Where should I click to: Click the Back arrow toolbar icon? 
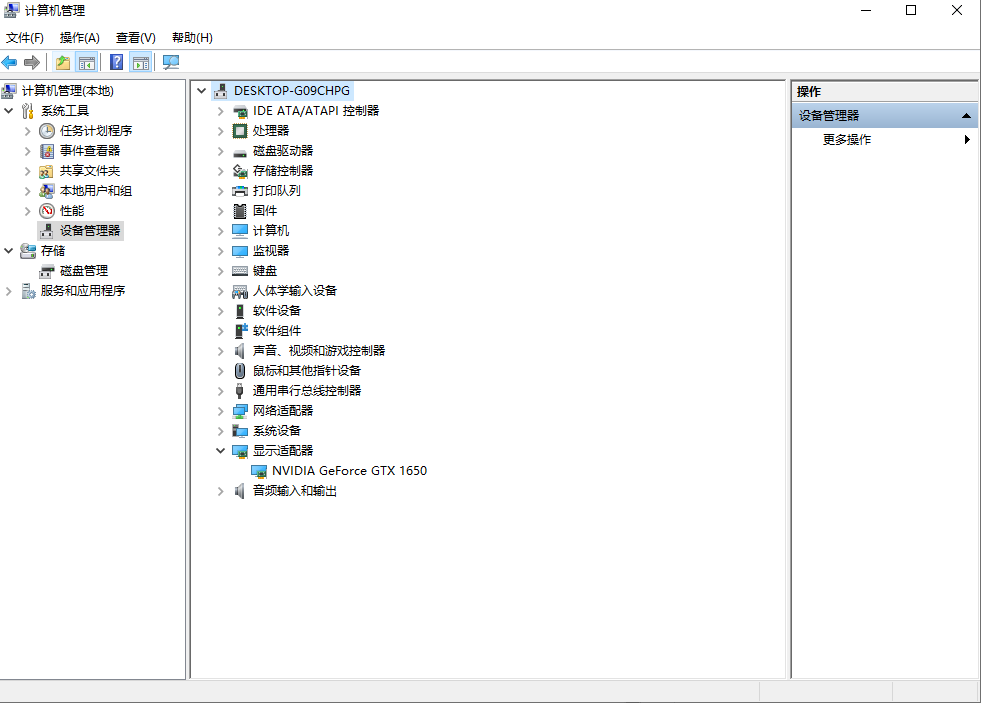pos(9,63)
